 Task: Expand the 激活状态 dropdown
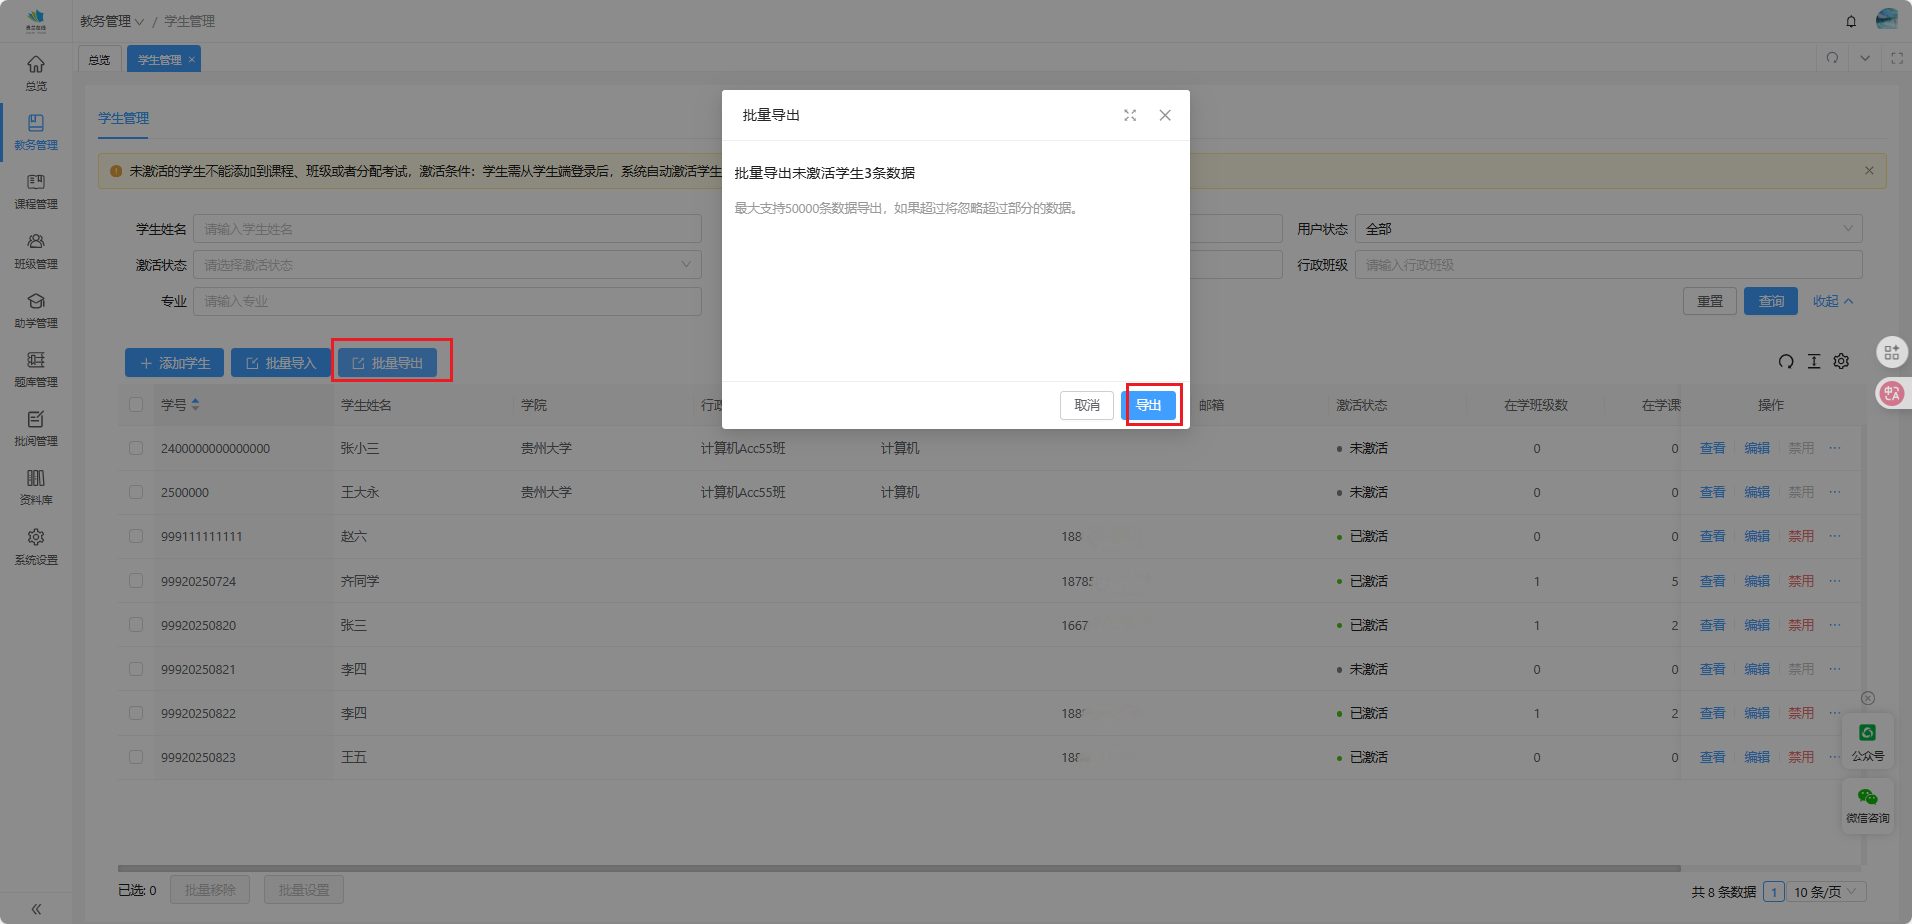click(447, 265)
